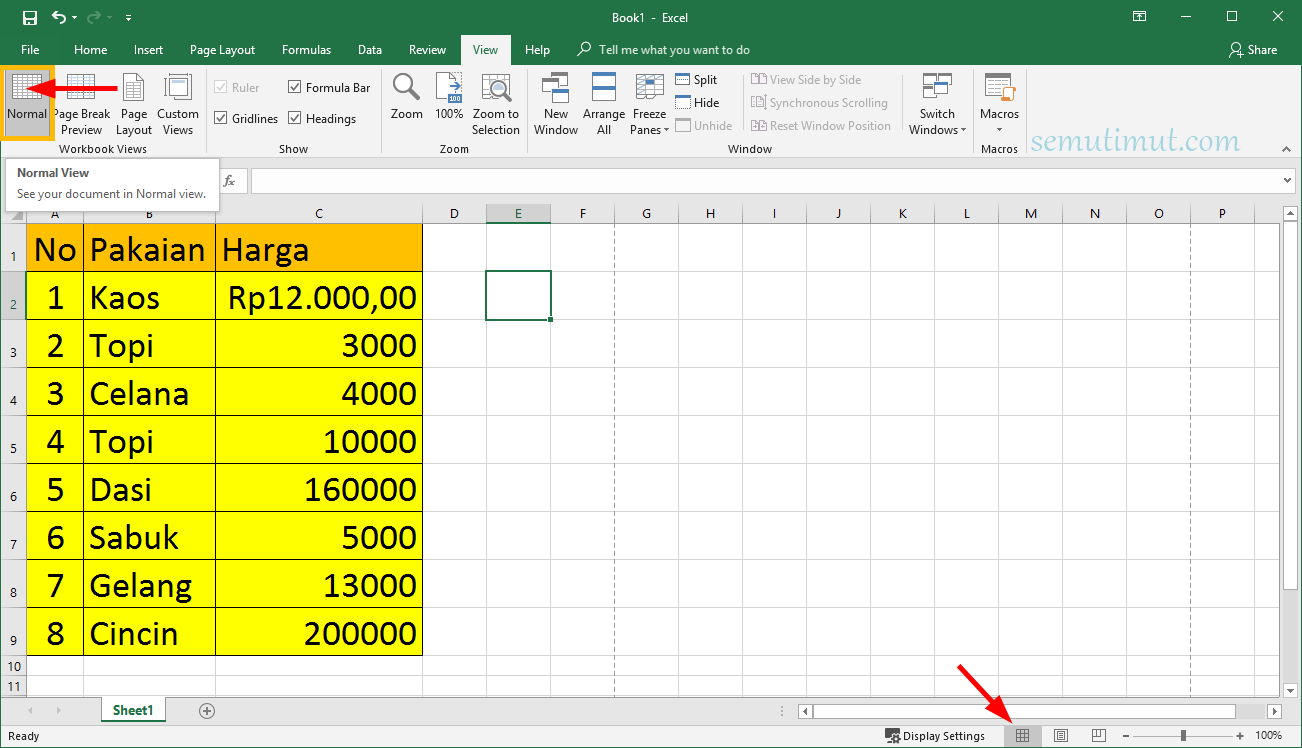The image size is (1302, 748).
Task: Open Page Layout view
Action: (x=133, y=102)
